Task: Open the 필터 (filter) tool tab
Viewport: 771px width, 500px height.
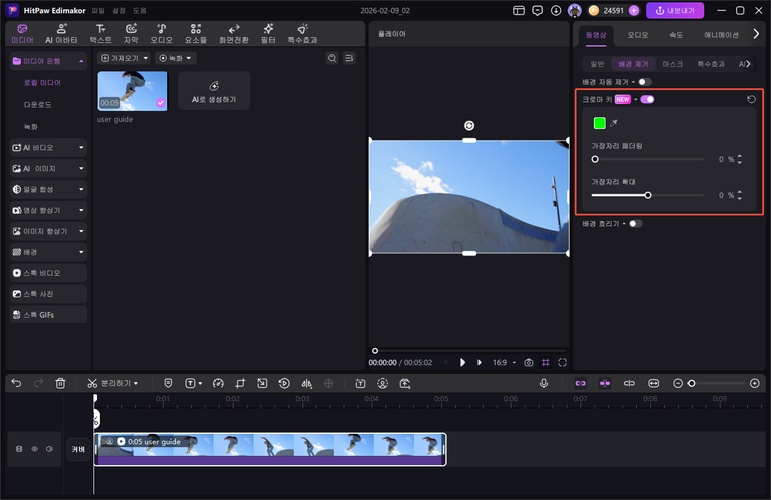Action: point(268,34)
